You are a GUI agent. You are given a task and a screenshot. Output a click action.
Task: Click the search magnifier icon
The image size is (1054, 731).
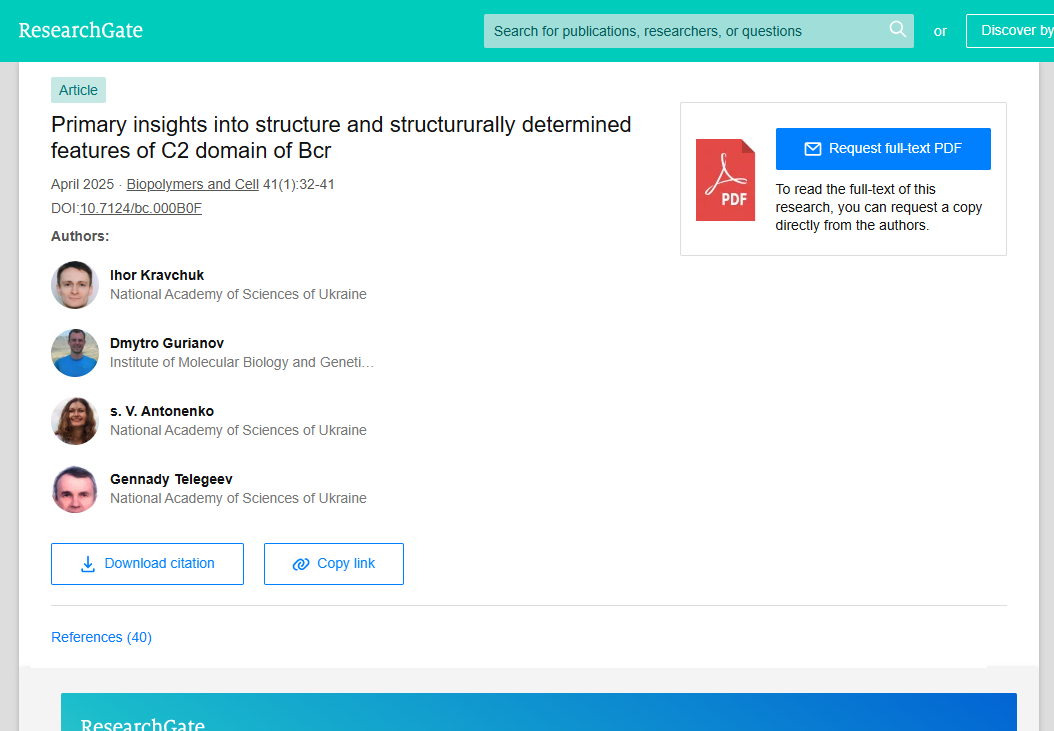(897, 30)
